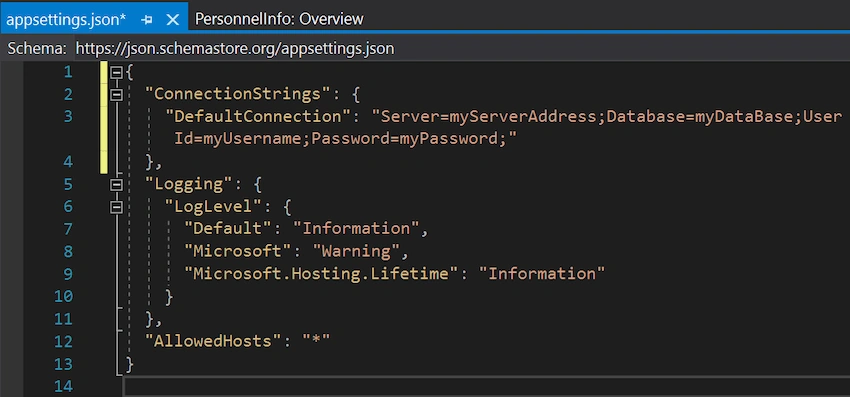Click the closing brace on line 13
Image resolution: width=850 pixels, height=397 pixels.
(x=129, y=364)
